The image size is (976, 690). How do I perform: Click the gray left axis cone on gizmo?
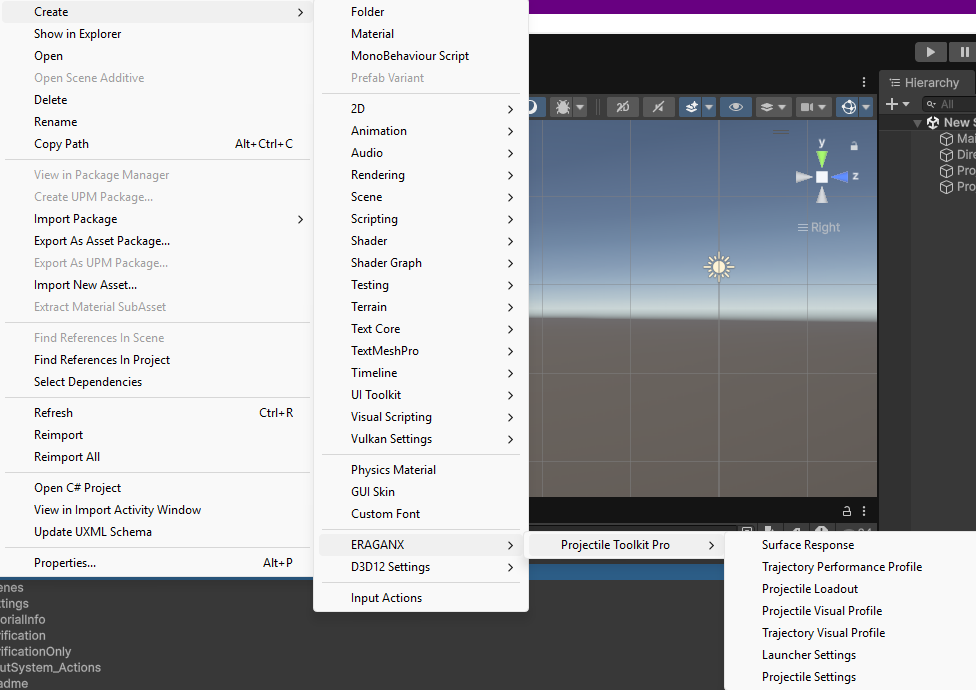tap(804, 177)
